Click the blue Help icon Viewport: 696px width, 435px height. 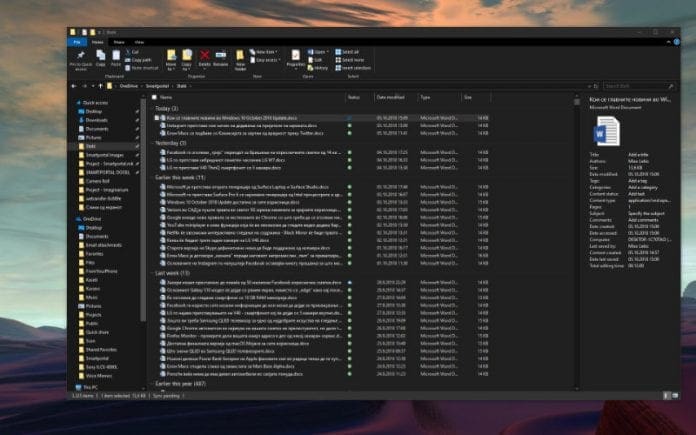(676, 42)
